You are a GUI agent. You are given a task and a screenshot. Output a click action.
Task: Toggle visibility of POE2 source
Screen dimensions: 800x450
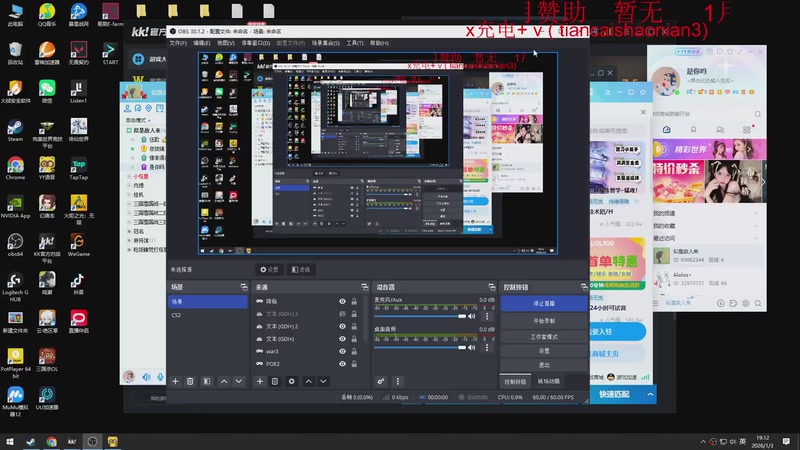342,364
